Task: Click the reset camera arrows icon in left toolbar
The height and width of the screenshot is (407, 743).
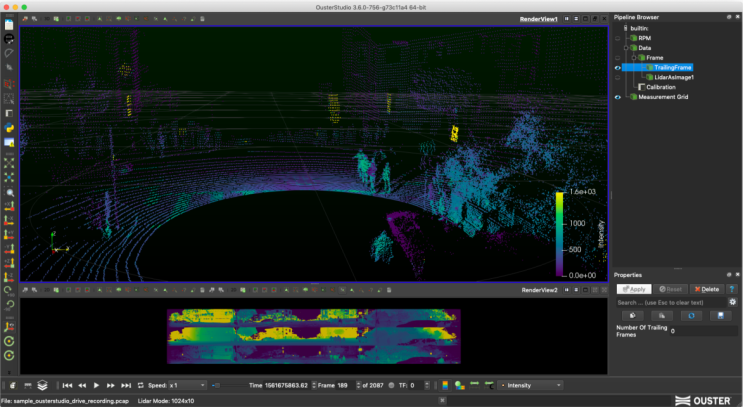Action: point(9,163)
